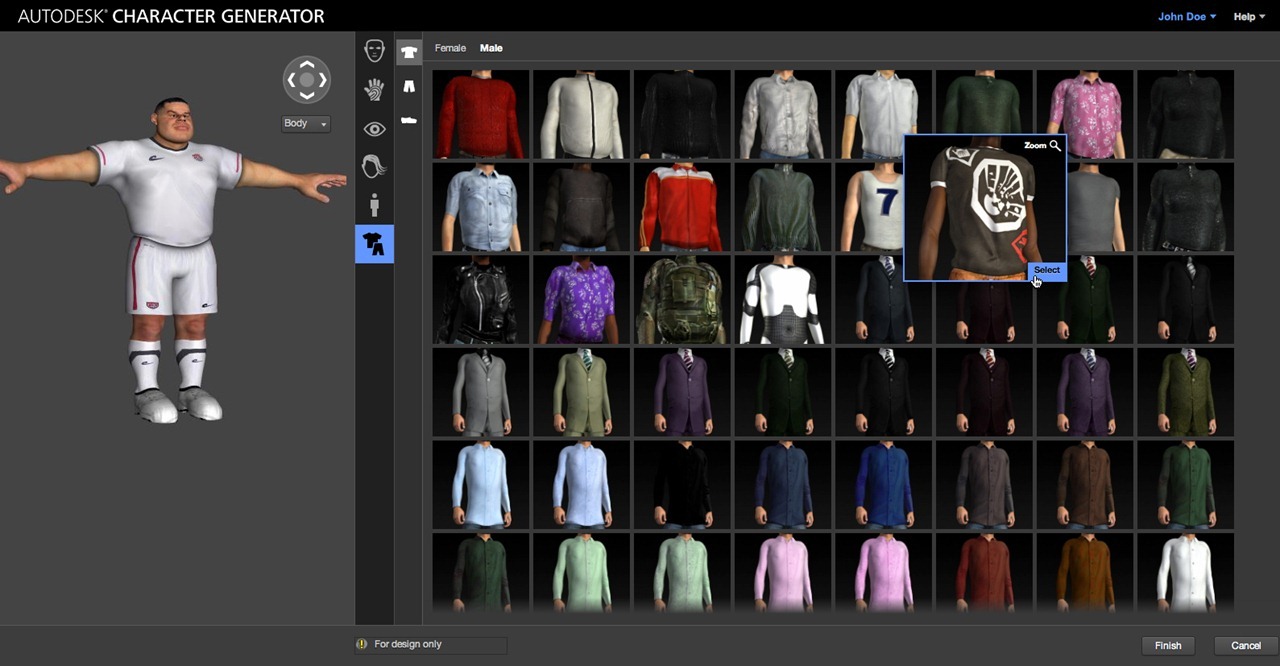The height and width of the screenshot is (666, 1280).
Task: Open the Hair category icon
Action: click(374, 167)
